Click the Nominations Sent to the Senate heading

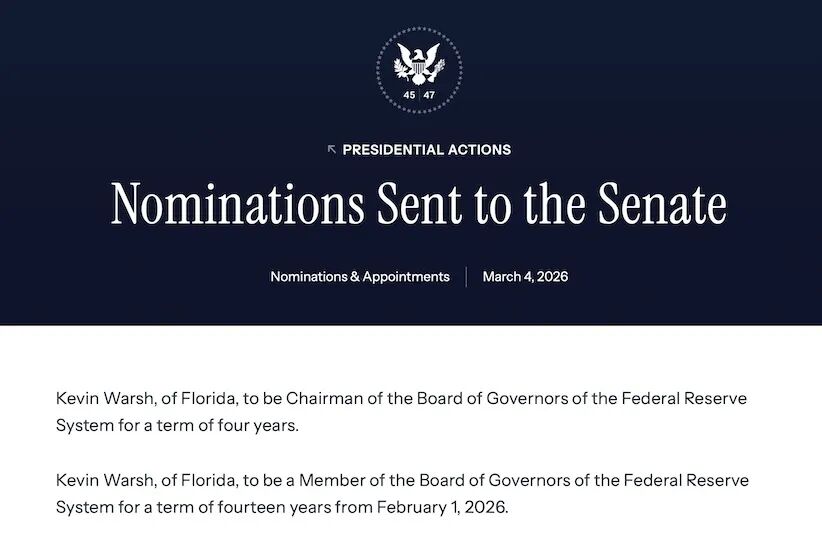tap(419, 204)
